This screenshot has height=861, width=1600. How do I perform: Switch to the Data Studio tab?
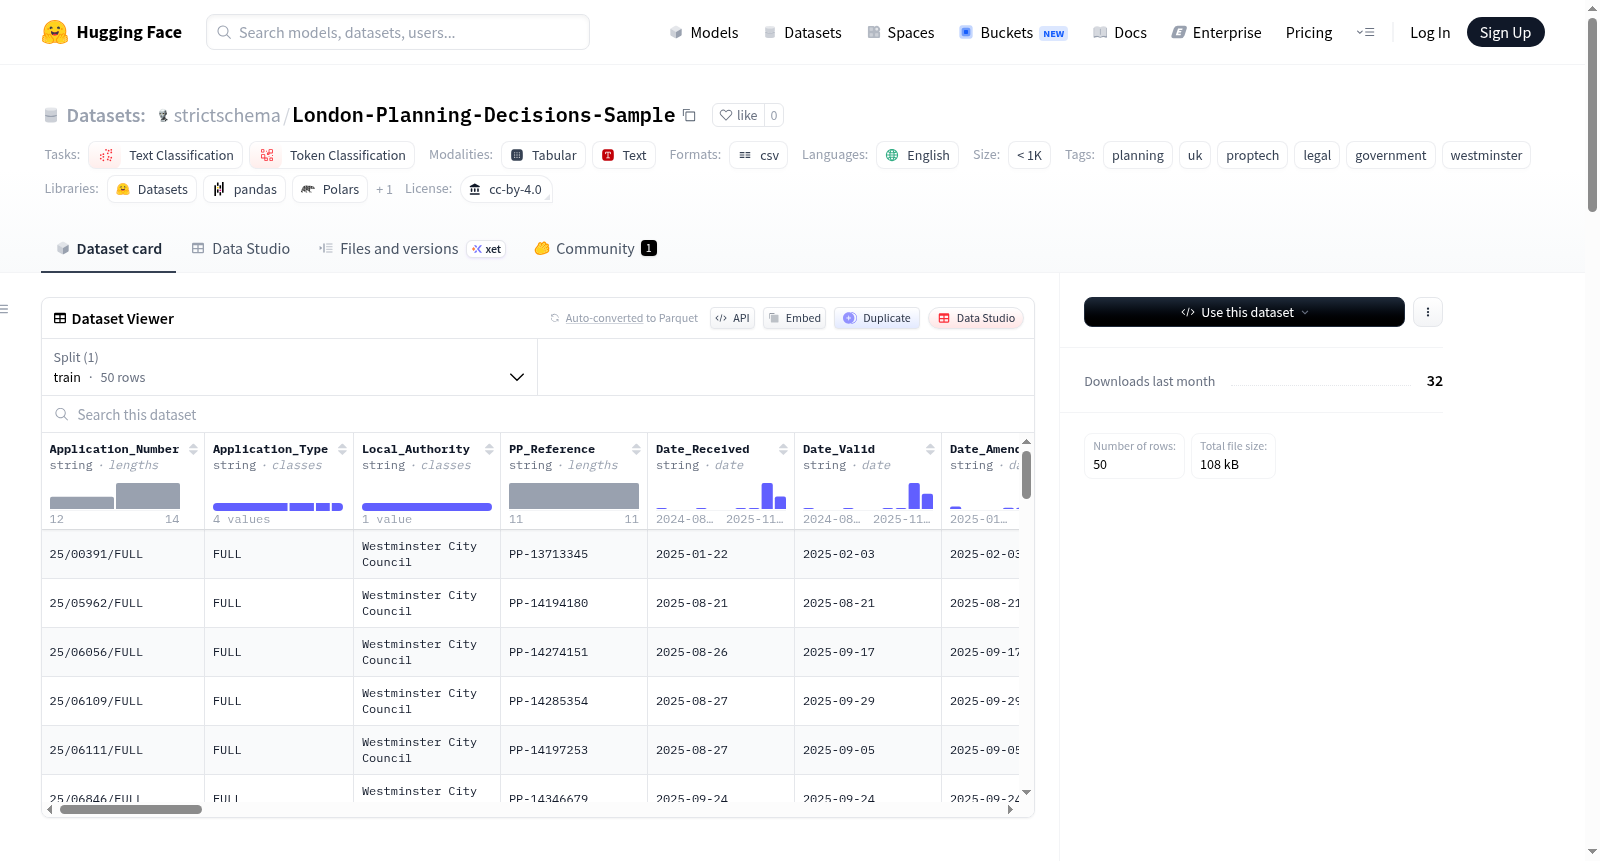pos(241,248)
